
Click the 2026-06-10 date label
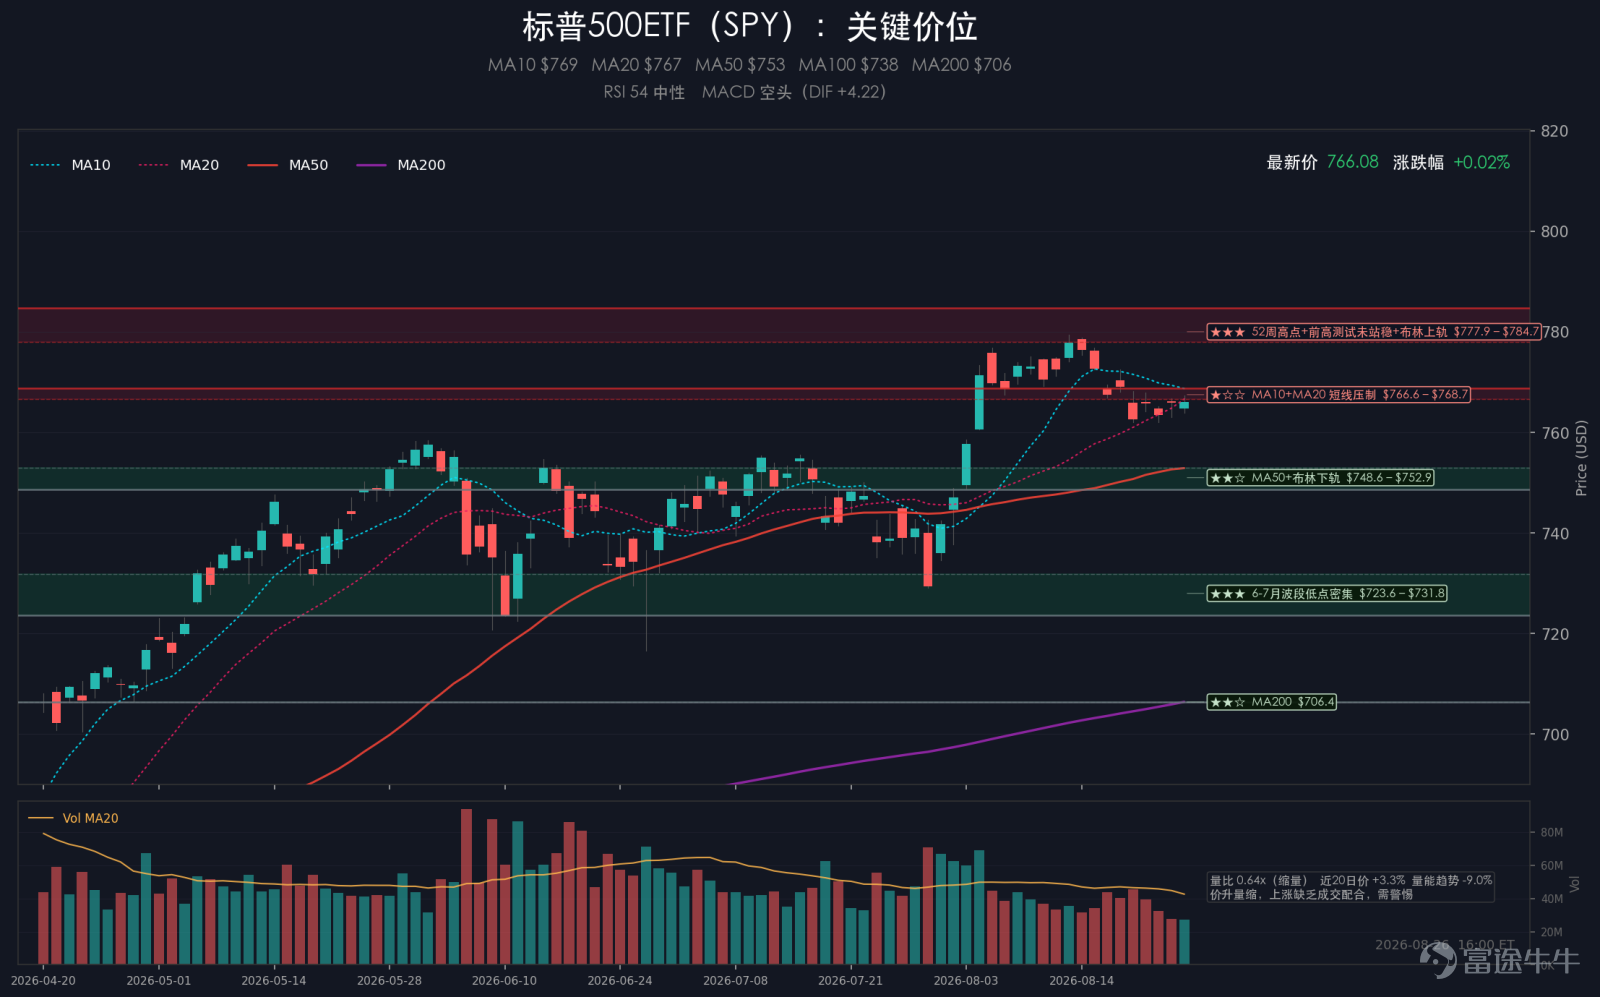coord(504,981)
